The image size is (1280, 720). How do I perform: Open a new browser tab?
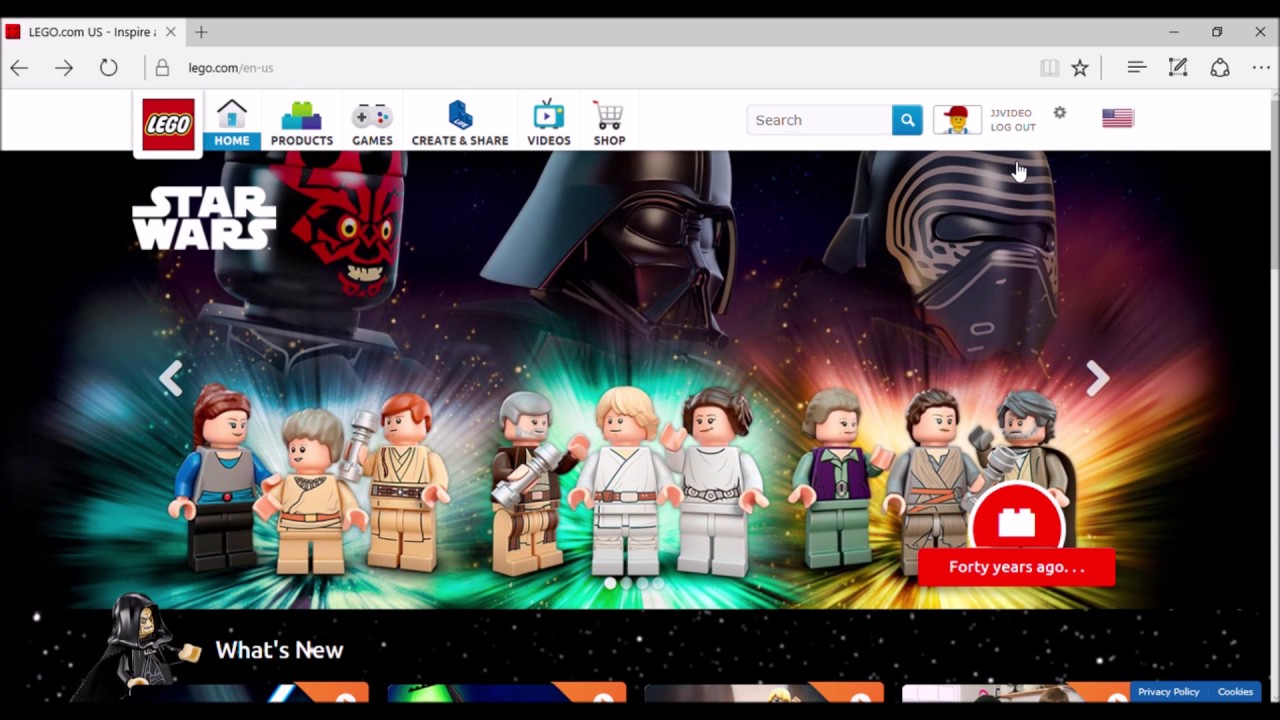[201, 32]
